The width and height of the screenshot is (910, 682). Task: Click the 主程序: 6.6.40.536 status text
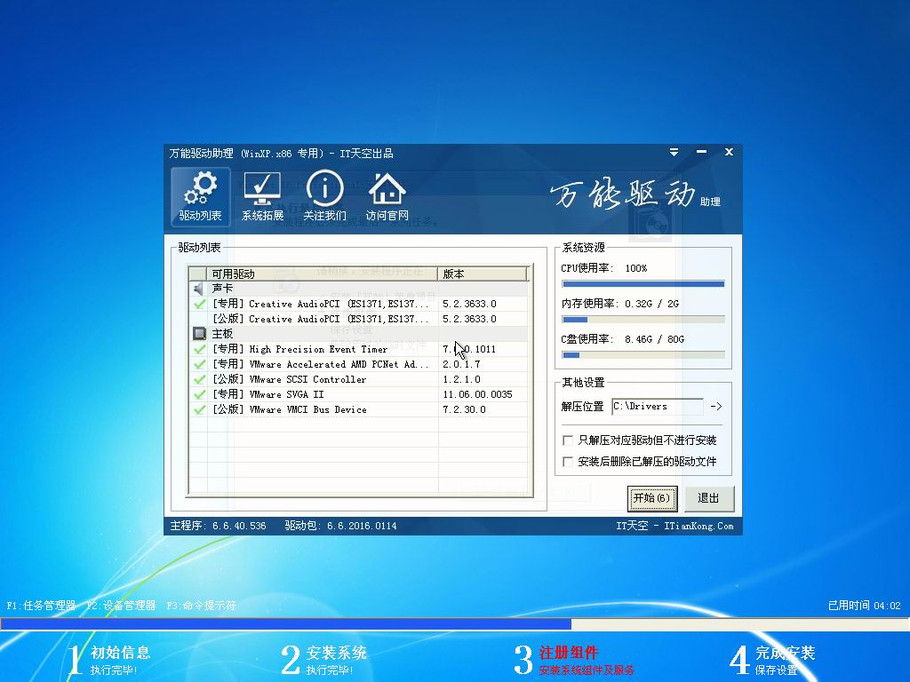pyautogui.click(x=218, y=526)
